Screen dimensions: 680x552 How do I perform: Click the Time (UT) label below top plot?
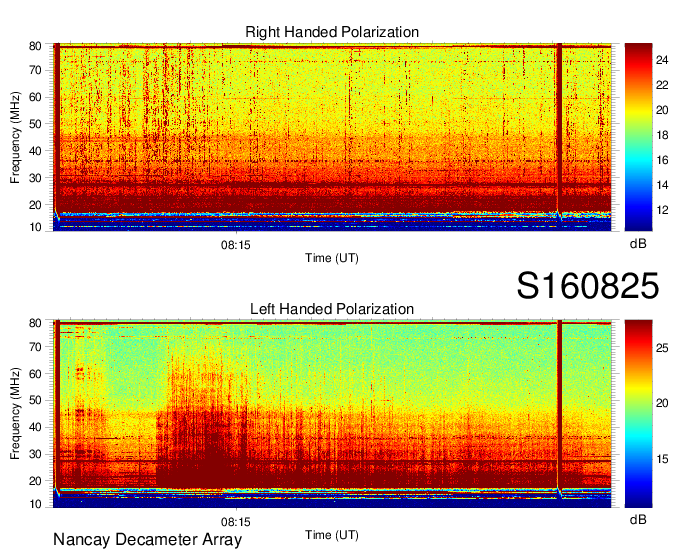pyautogui.click(x=332, y=258)
